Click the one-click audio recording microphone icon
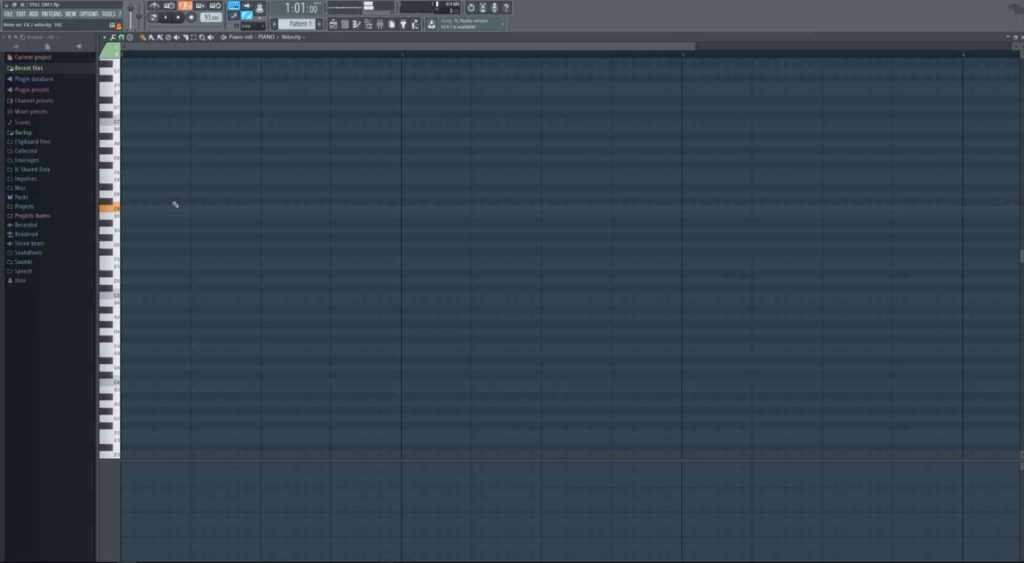The width and height of the screenshot is (1024, 563). click(x=494, y=8)
